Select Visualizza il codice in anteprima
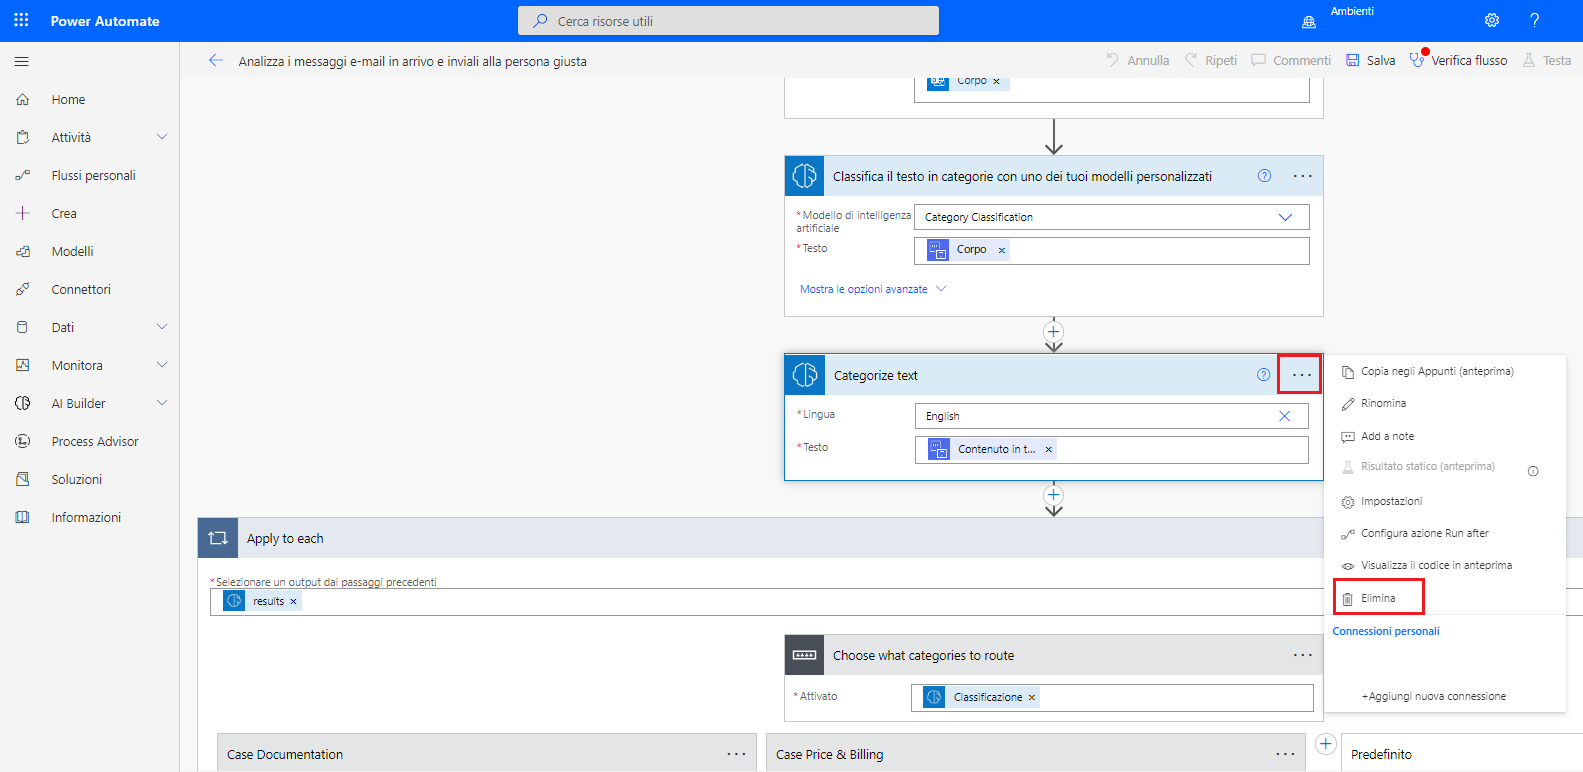The height and width of the screenshot is (772, 1583). coord(1436,565)
